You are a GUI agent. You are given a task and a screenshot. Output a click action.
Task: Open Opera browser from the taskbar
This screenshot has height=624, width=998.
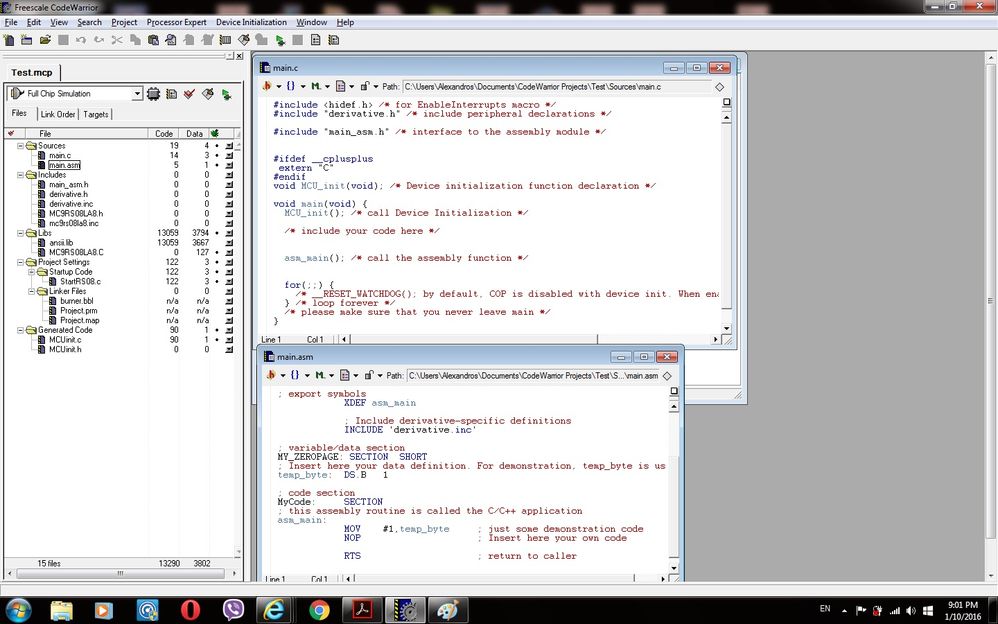click(x=190, y=610)
